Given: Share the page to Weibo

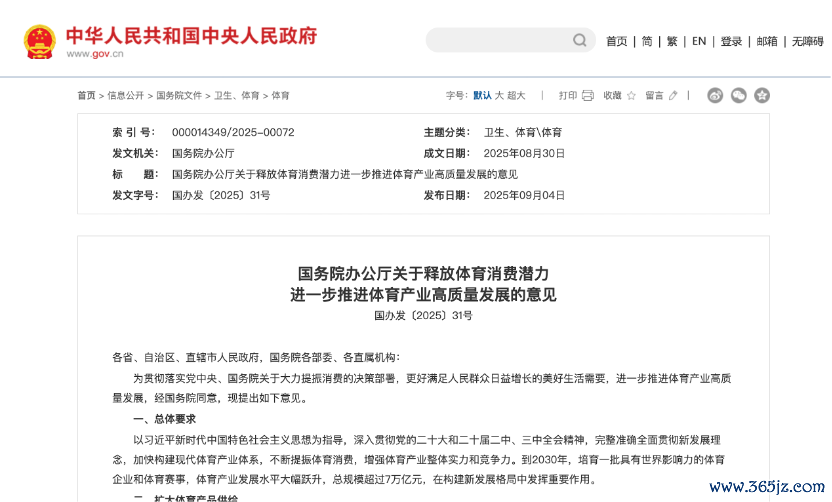Looking at the screenshot, I should (715, 95).
